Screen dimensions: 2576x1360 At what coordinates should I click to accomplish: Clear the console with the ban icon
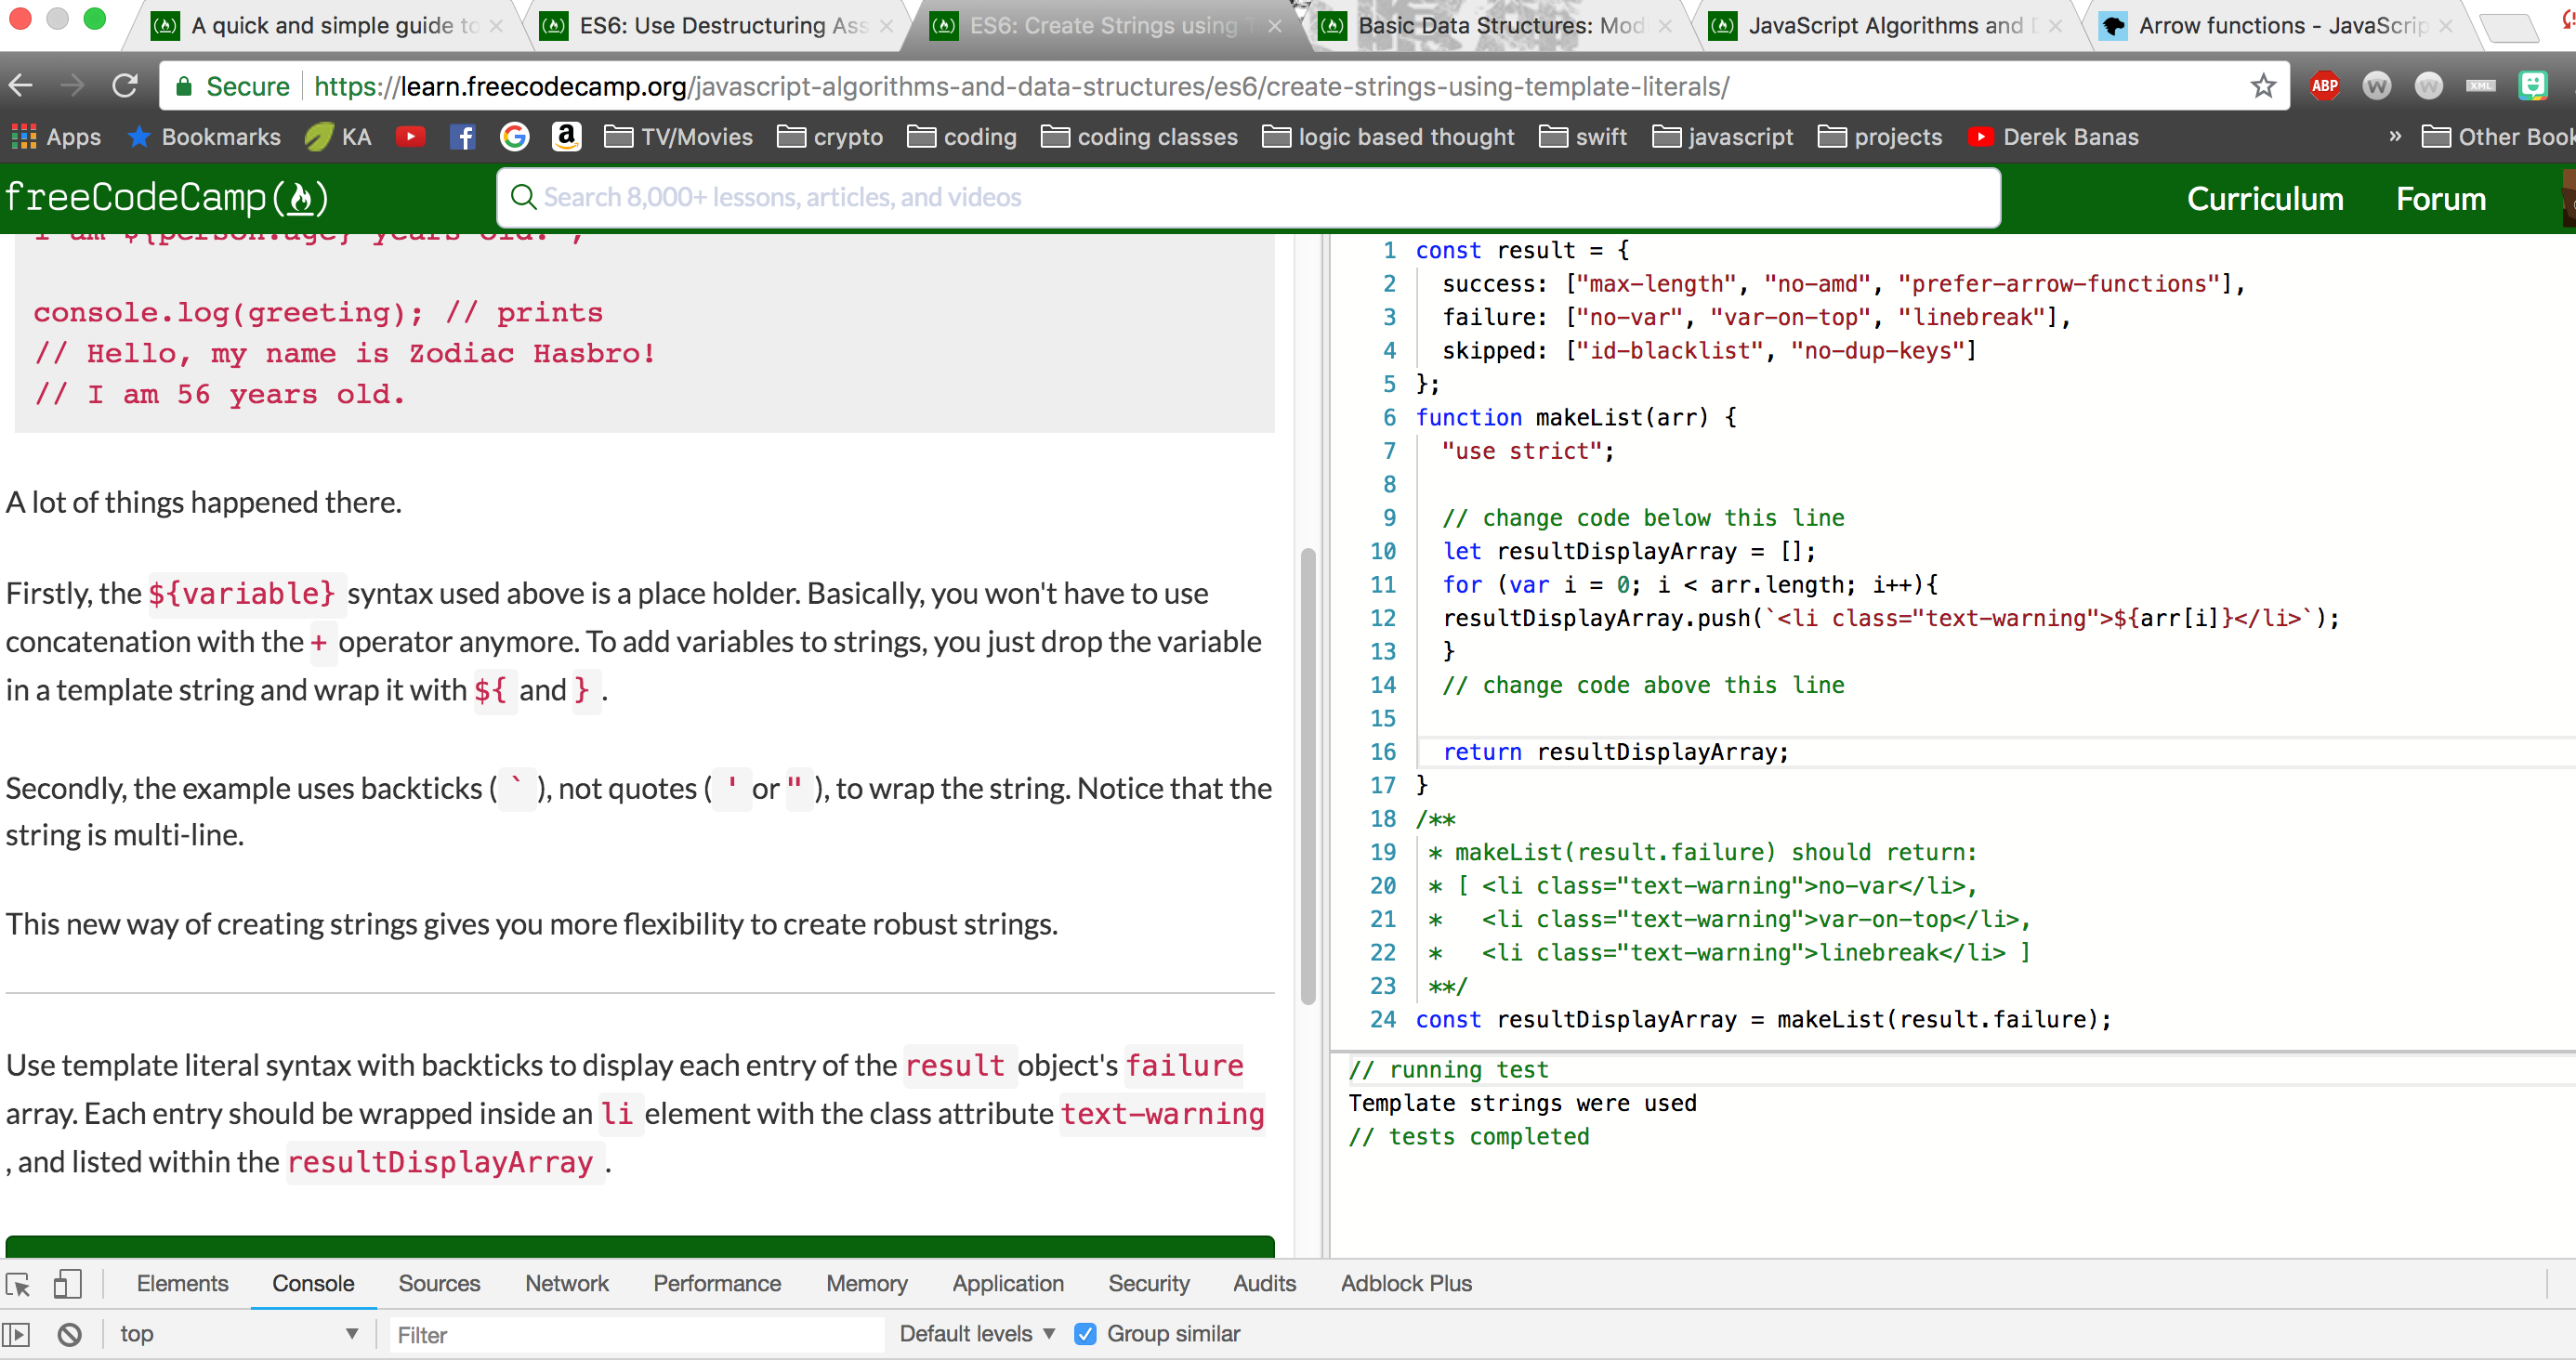69,1334
